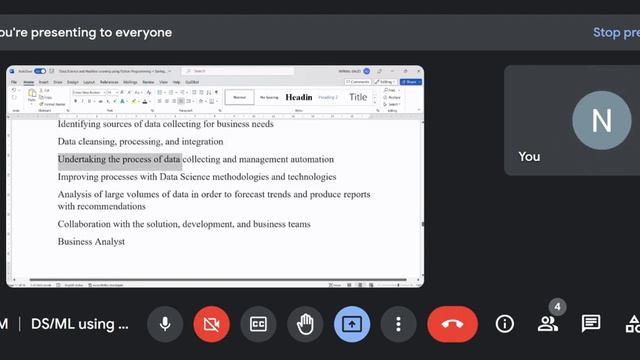Viewport: 640px width, 360px height.
Task: Open the activities icon
Action: (633, 324)
